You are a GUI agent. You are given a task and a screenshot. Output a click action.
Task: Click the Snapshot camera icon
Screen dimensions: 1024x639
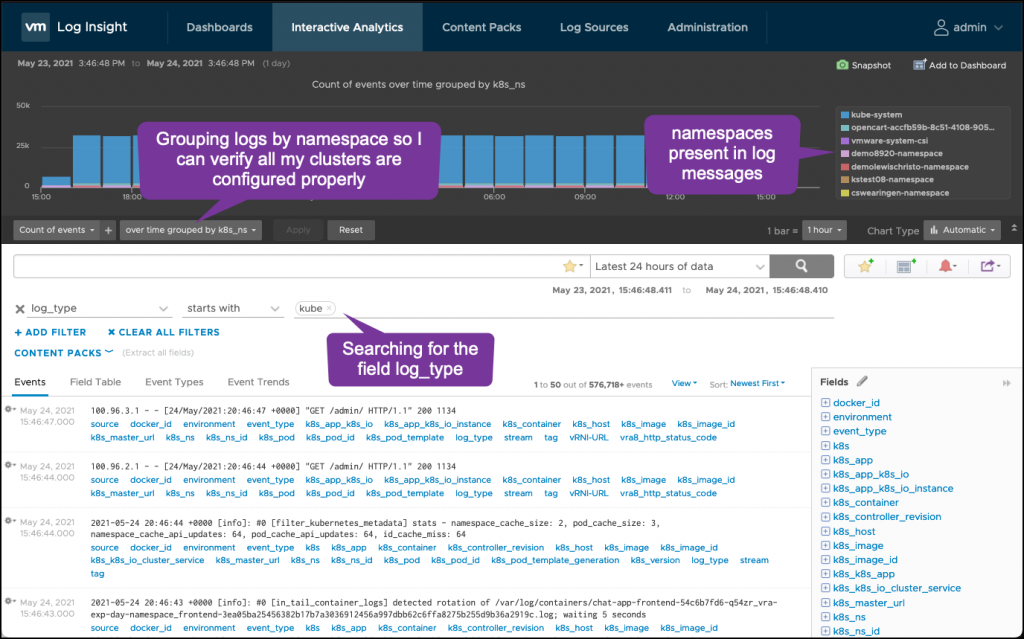(x=842, y=65)
